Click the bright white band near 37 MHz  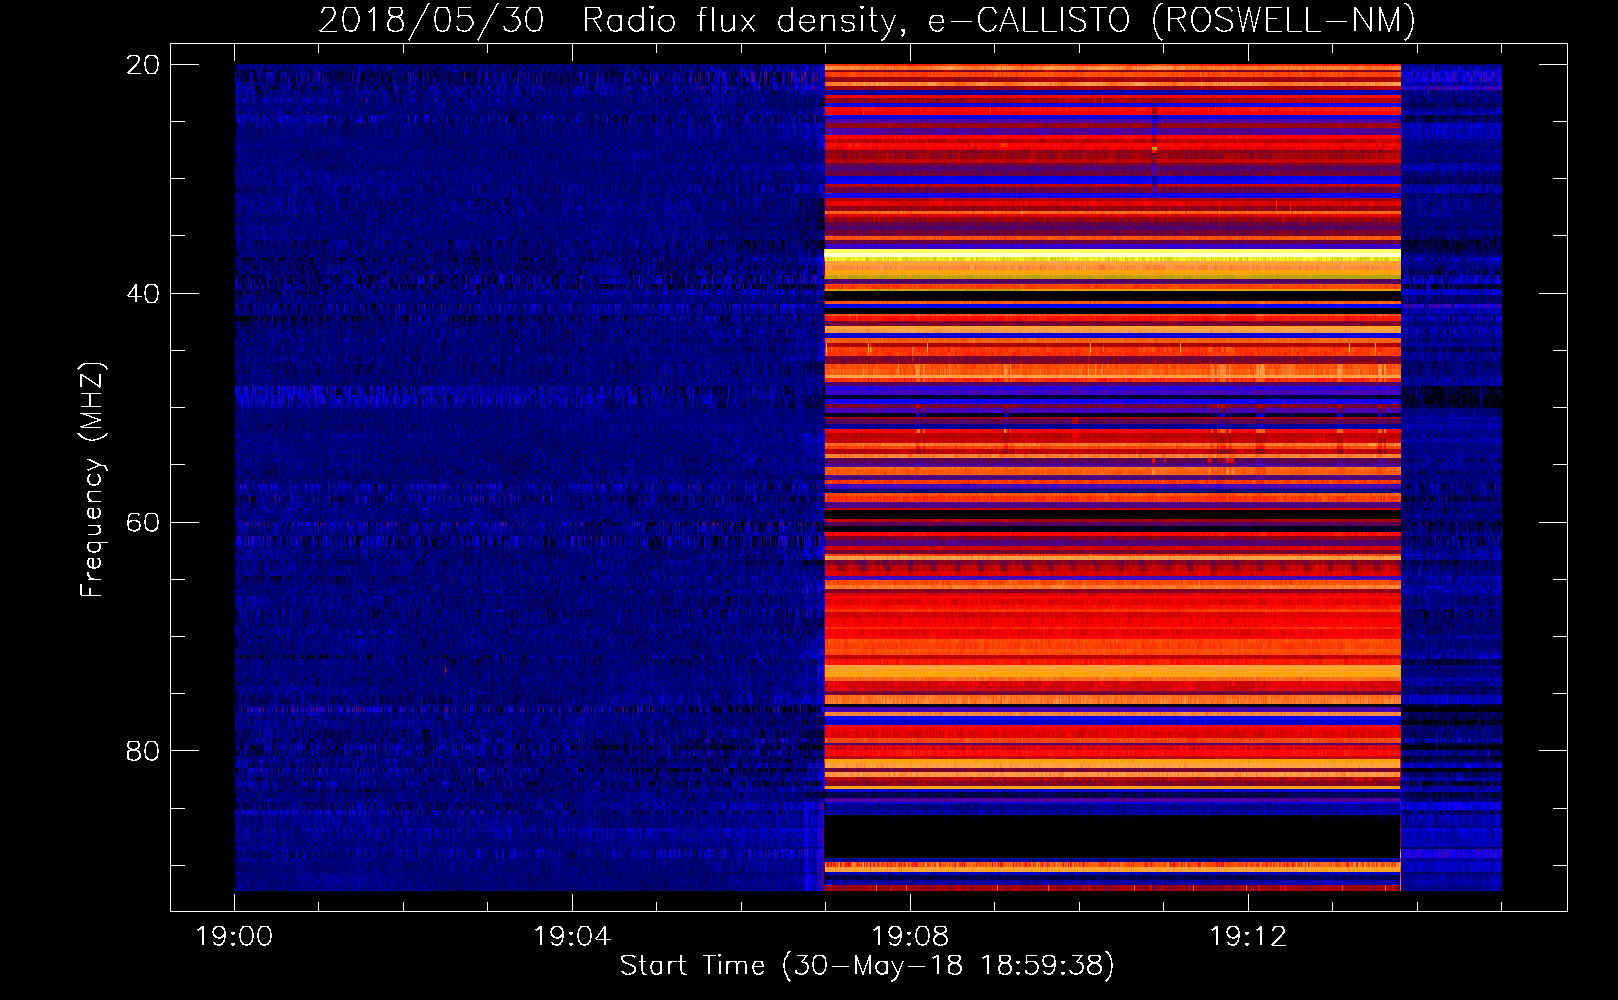coord(1112,255)
